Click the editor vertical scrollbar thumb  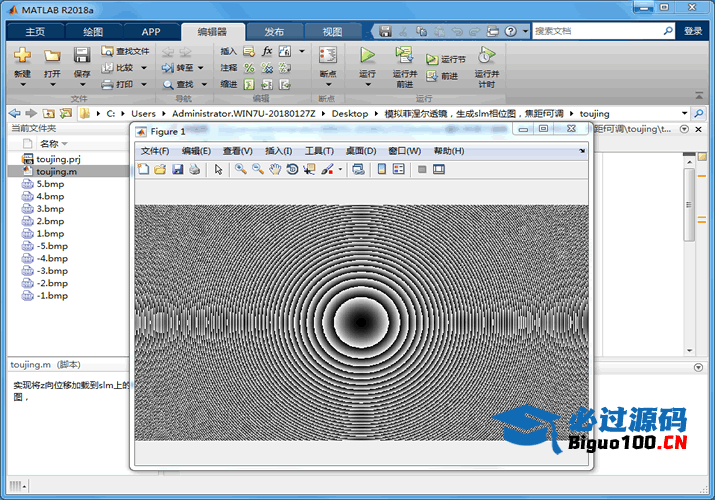pos(689,205)
